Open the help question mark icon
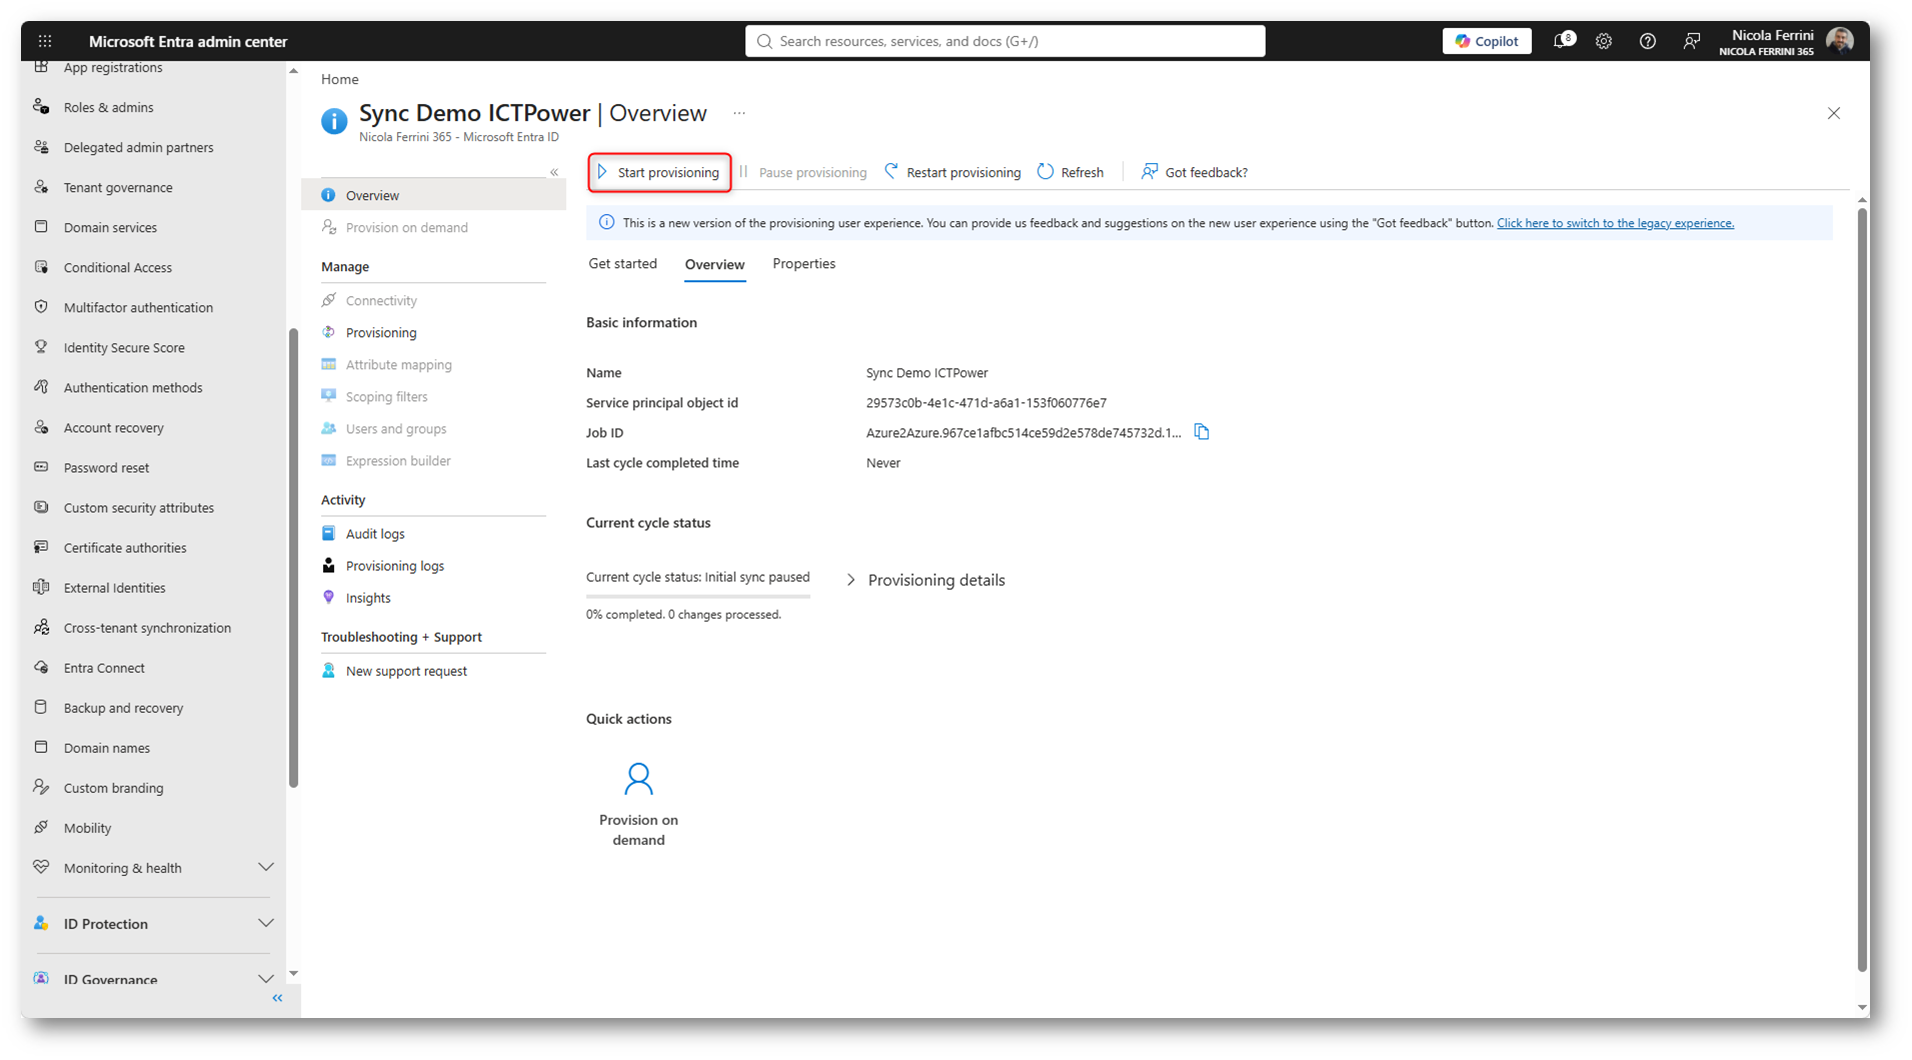1912x1060 pixels. [x=1648, y=41]
